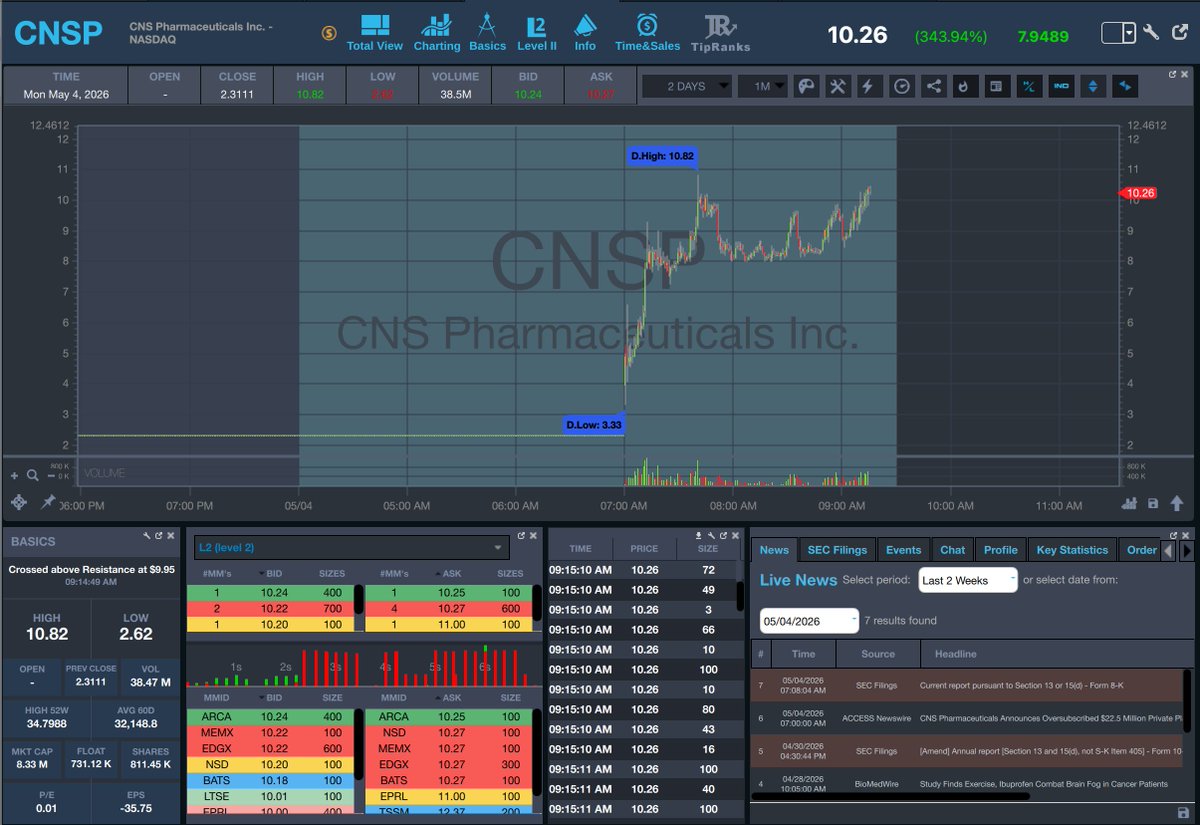This screenshot has height=825, width=1200.
Task: Toggle high/low markers on chart
Action: coord(1028,86)
